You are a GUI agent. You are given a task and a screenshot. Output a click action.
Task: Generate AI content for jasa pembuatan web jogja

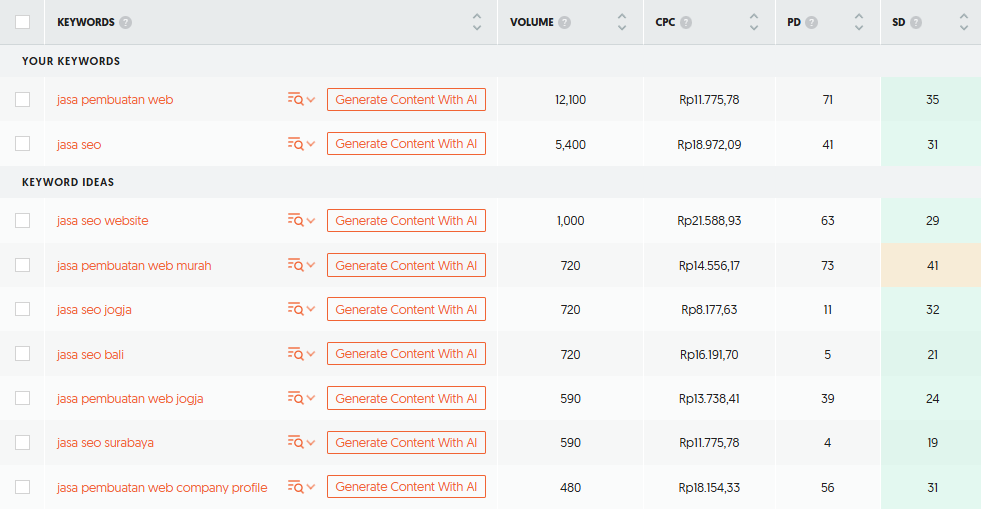pyautogui.click(x=406, y=398)
